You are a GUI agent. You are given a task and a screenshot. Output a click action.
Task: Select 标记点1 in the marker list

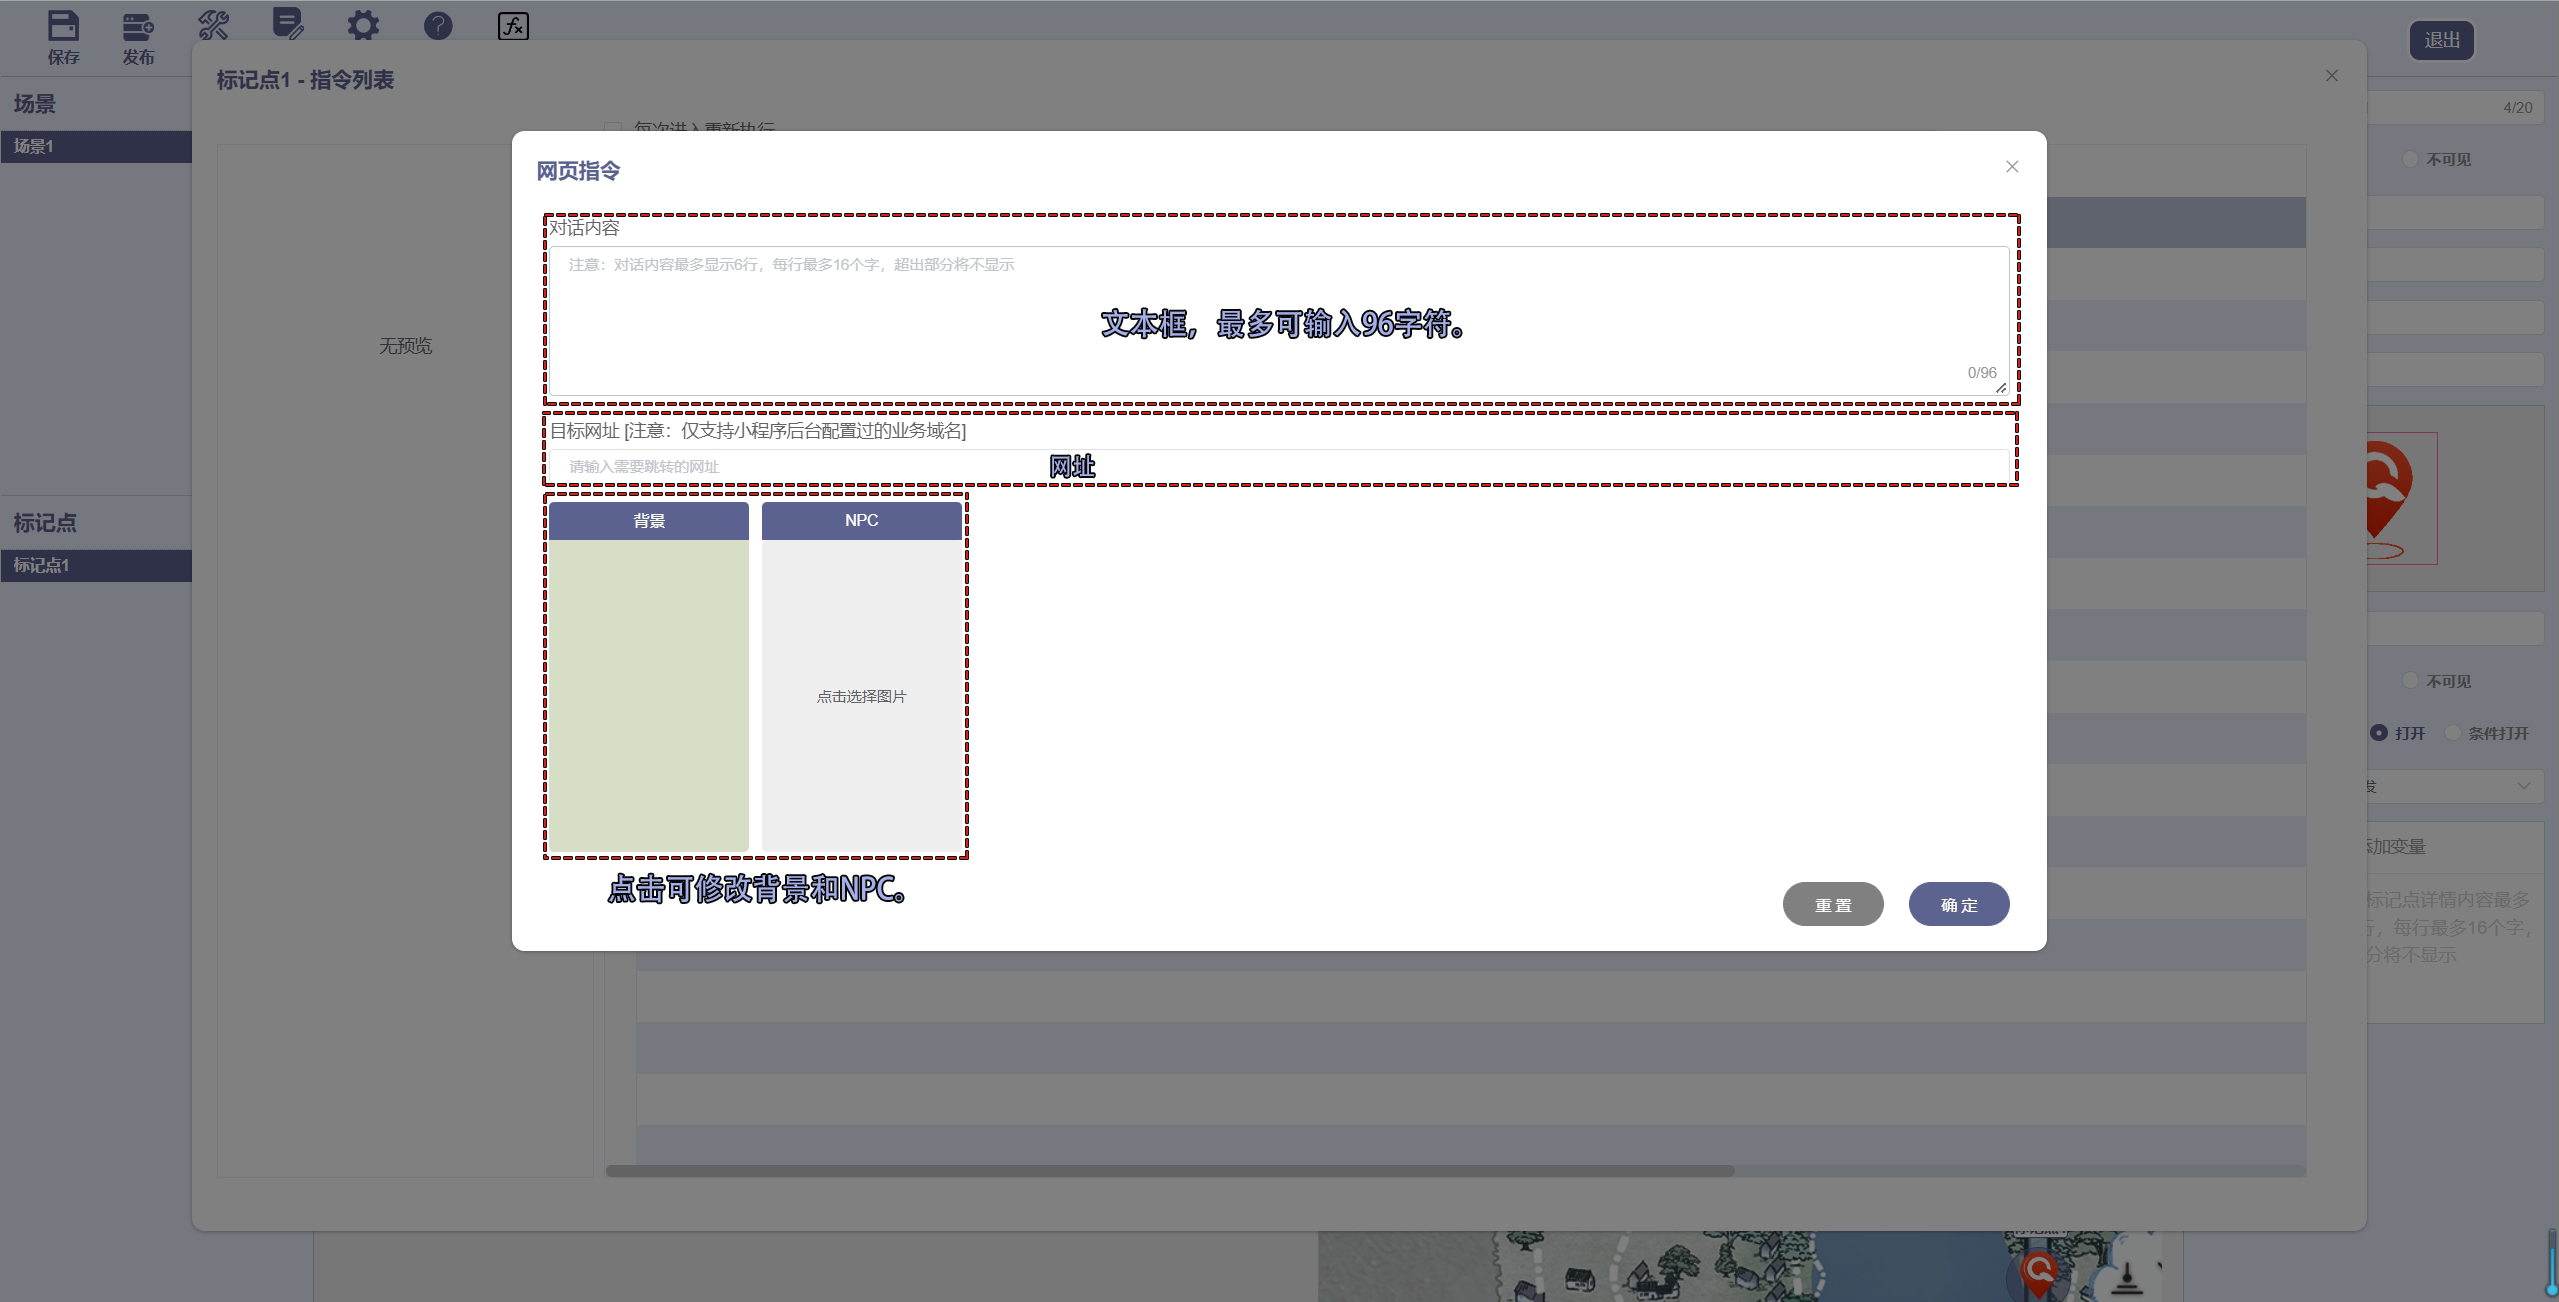point(96,566)
